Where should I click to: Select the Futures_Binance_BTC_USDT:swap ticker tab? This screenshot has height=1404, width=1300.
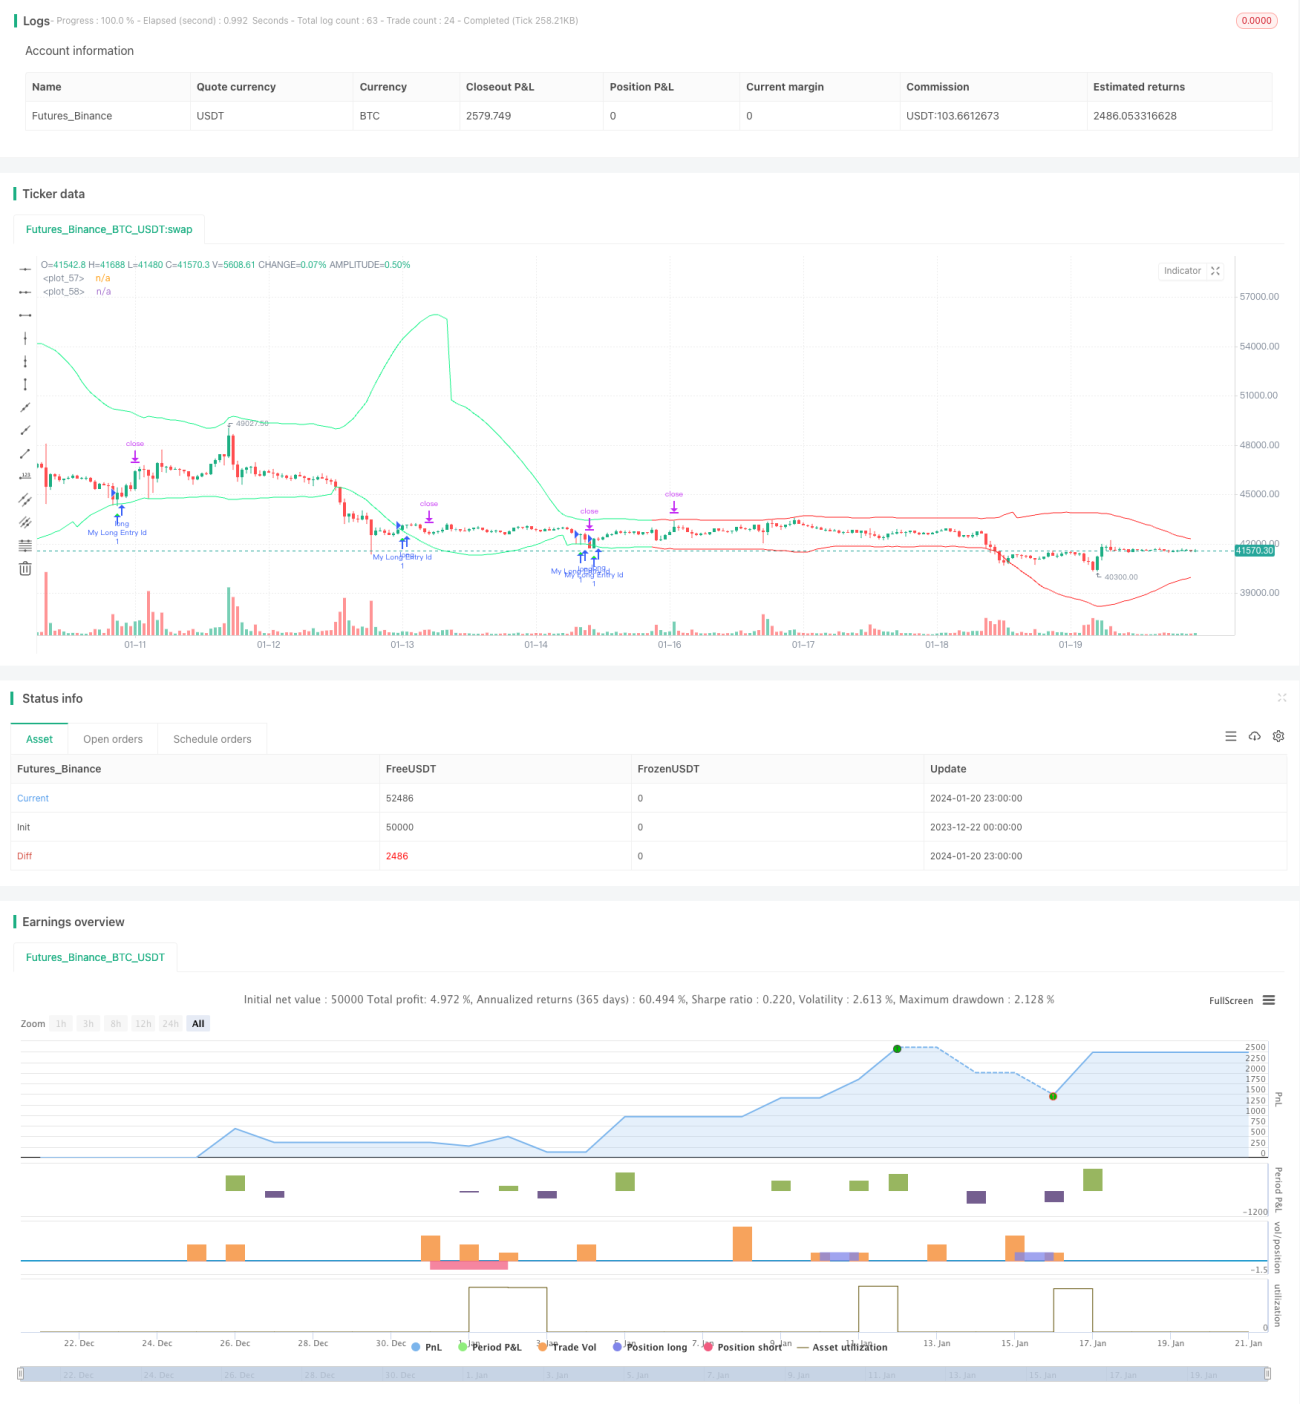(109, 229)
